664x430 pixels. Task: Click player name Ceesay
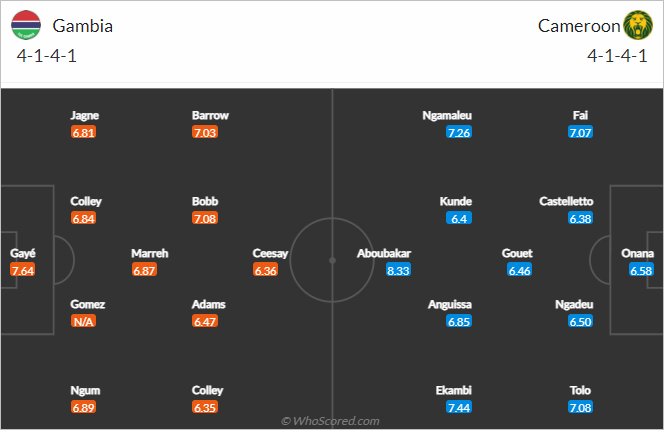(270, 253)
